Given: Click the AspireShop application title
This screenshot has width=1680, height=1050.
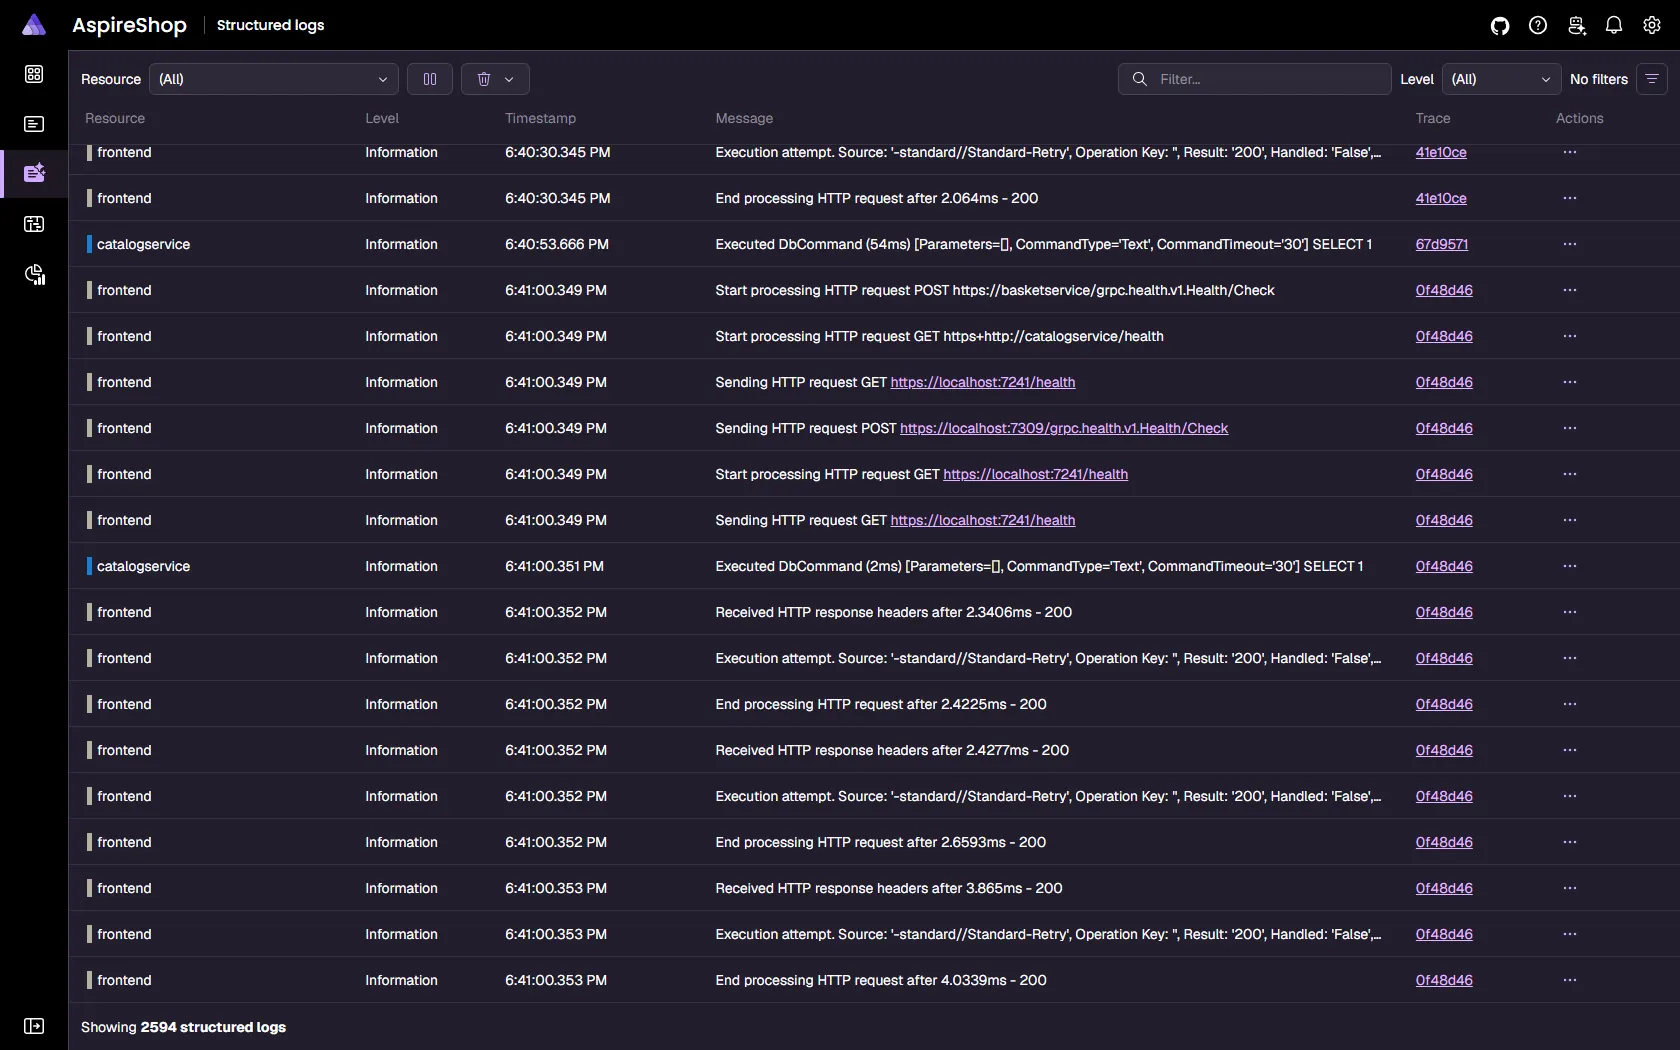Looking at the screenshot, I should click(x=129, y=25).
